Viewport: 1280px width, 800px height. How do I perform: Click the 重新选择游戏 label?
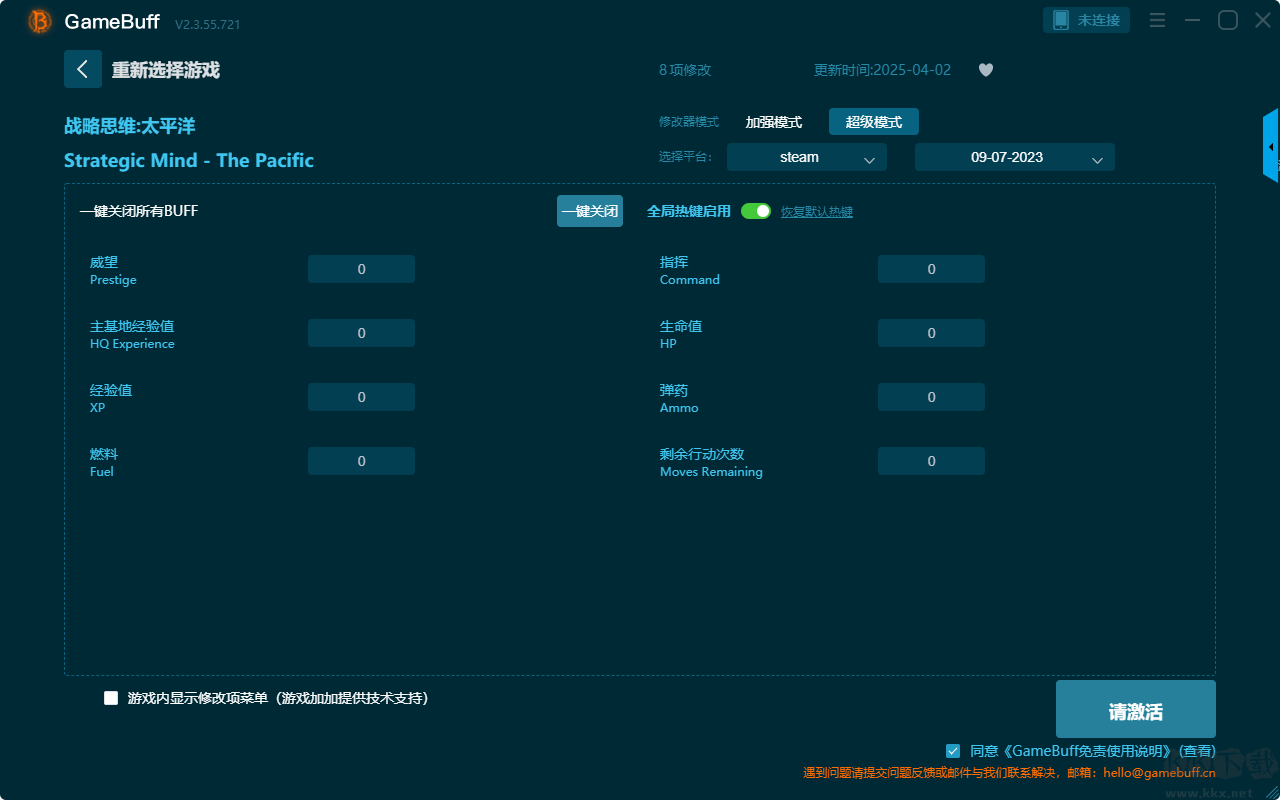coord(166,70)
